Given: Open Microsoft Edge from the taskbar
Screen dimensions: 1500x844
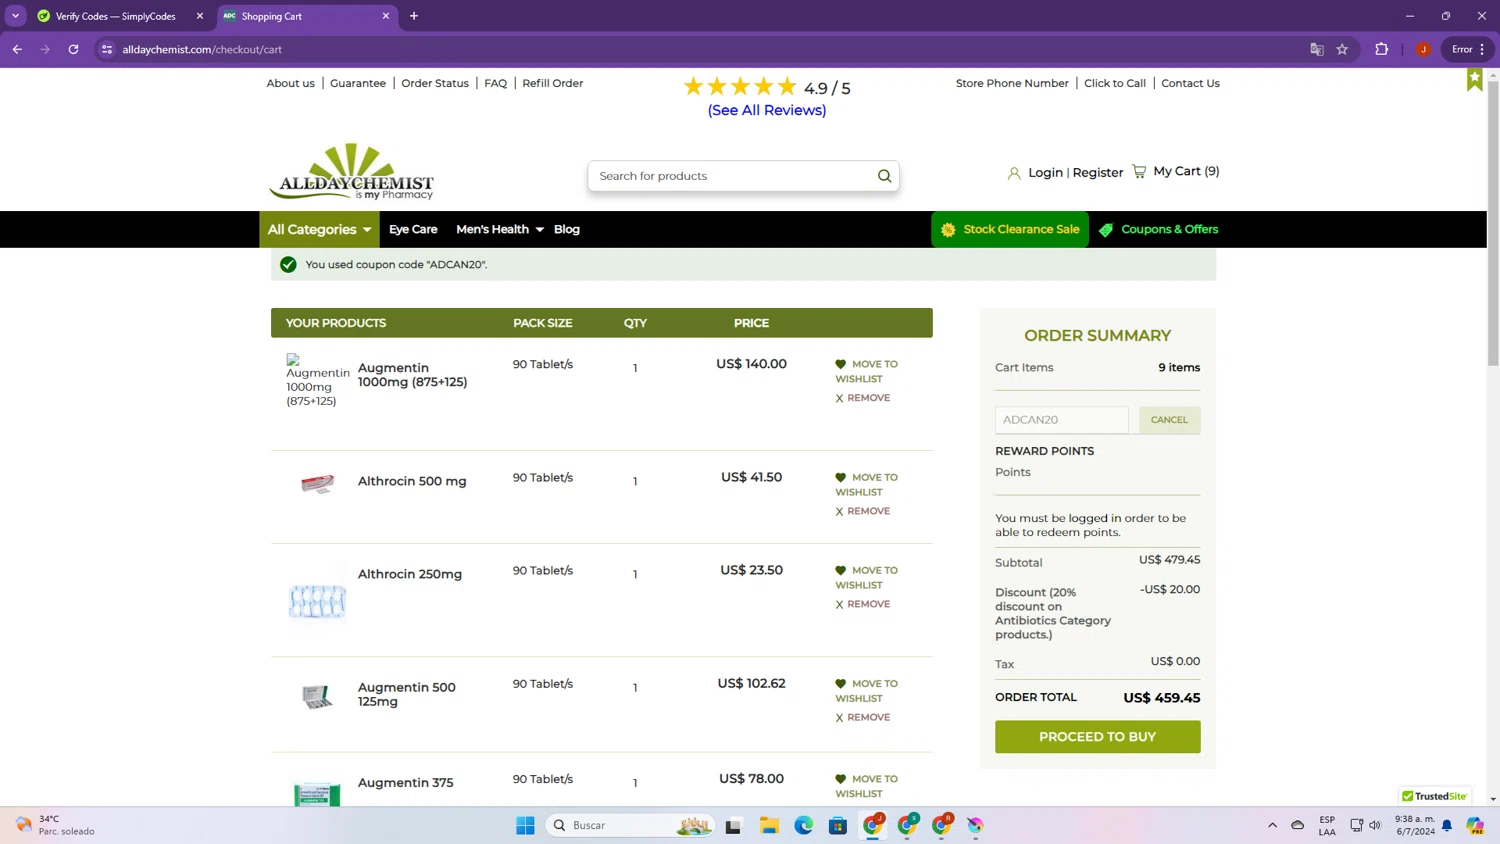Looking at the screenshot, I should point(804,825).
